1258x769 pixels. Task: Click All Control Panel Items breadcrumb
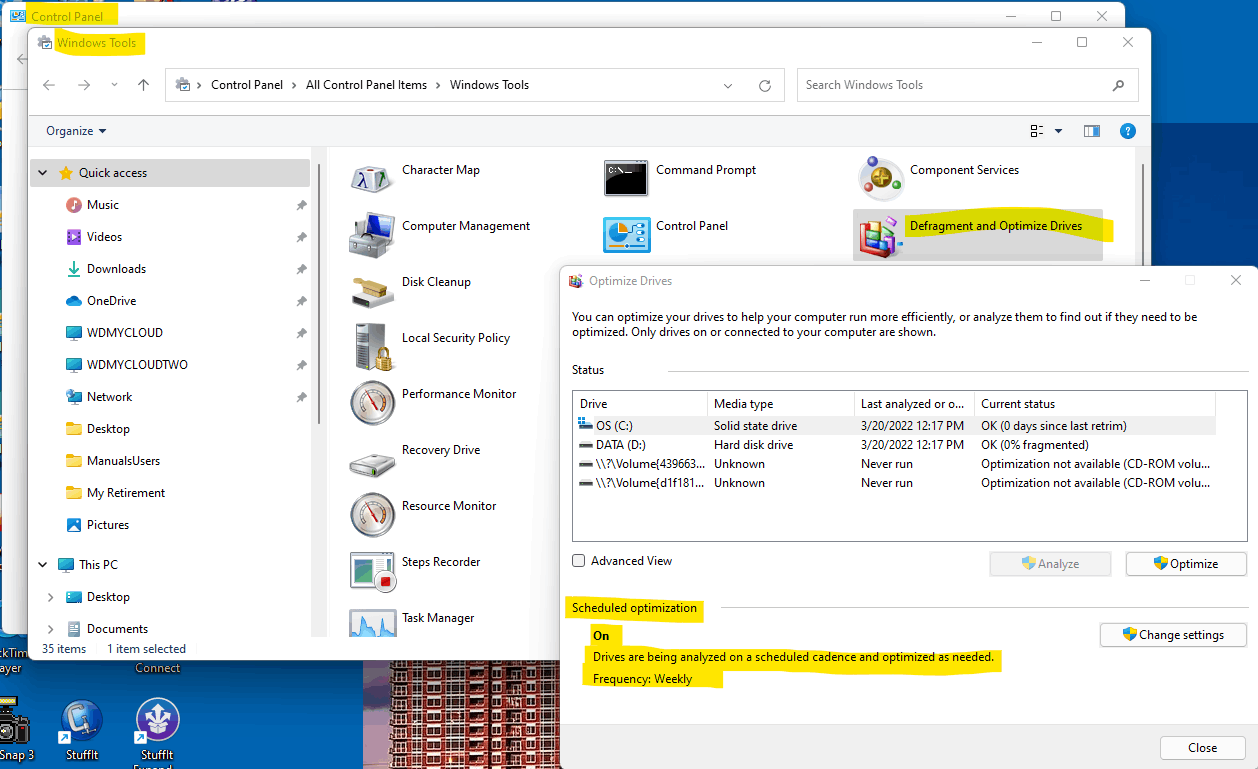pos(366,85)
